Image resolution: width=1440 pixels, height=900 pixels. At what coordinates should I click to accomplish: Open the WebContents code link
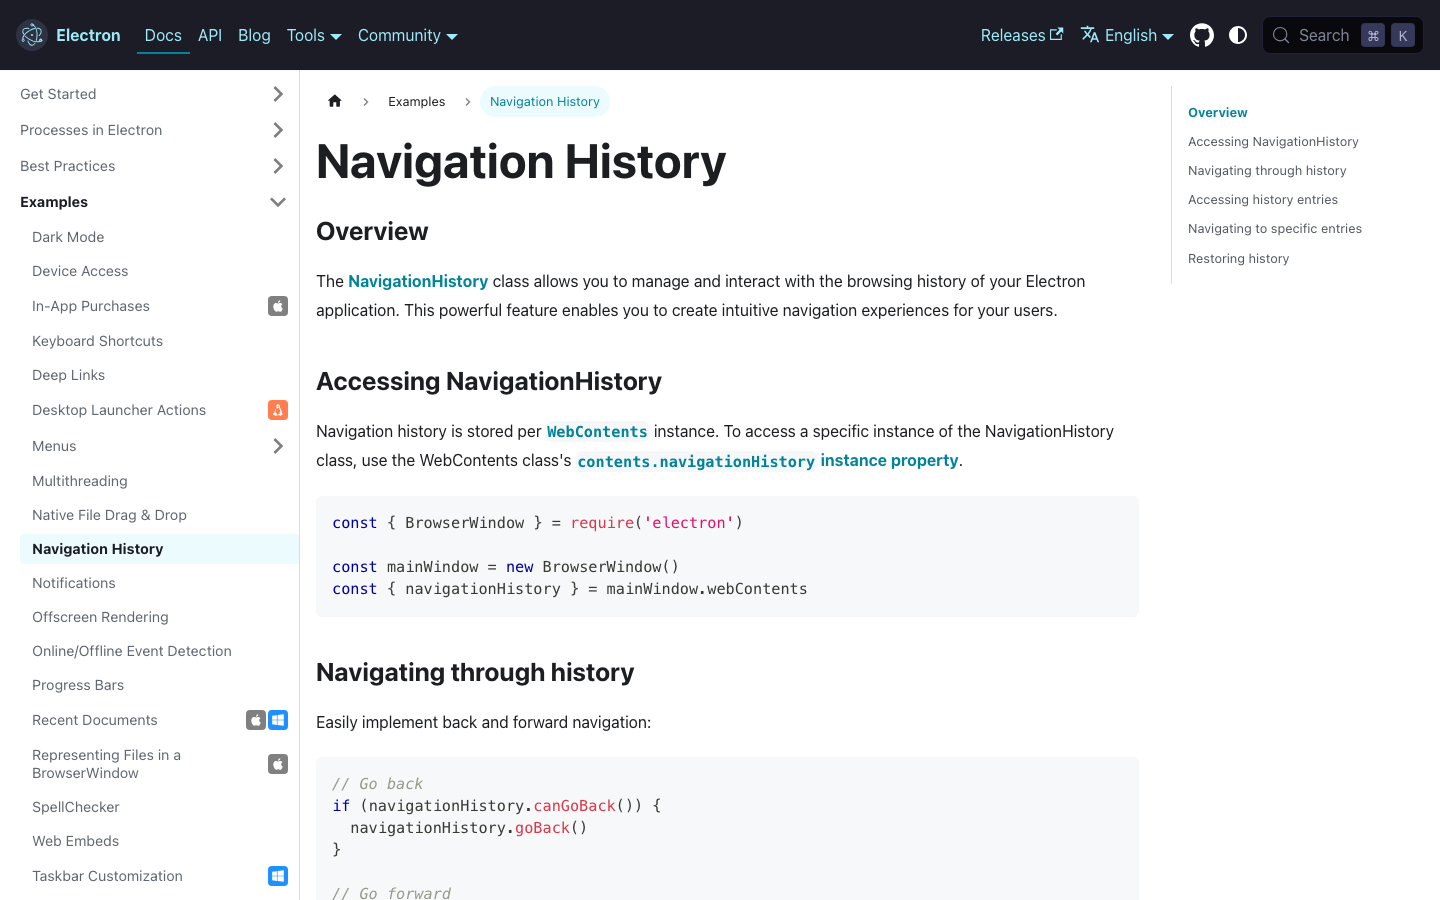(597, 432)
